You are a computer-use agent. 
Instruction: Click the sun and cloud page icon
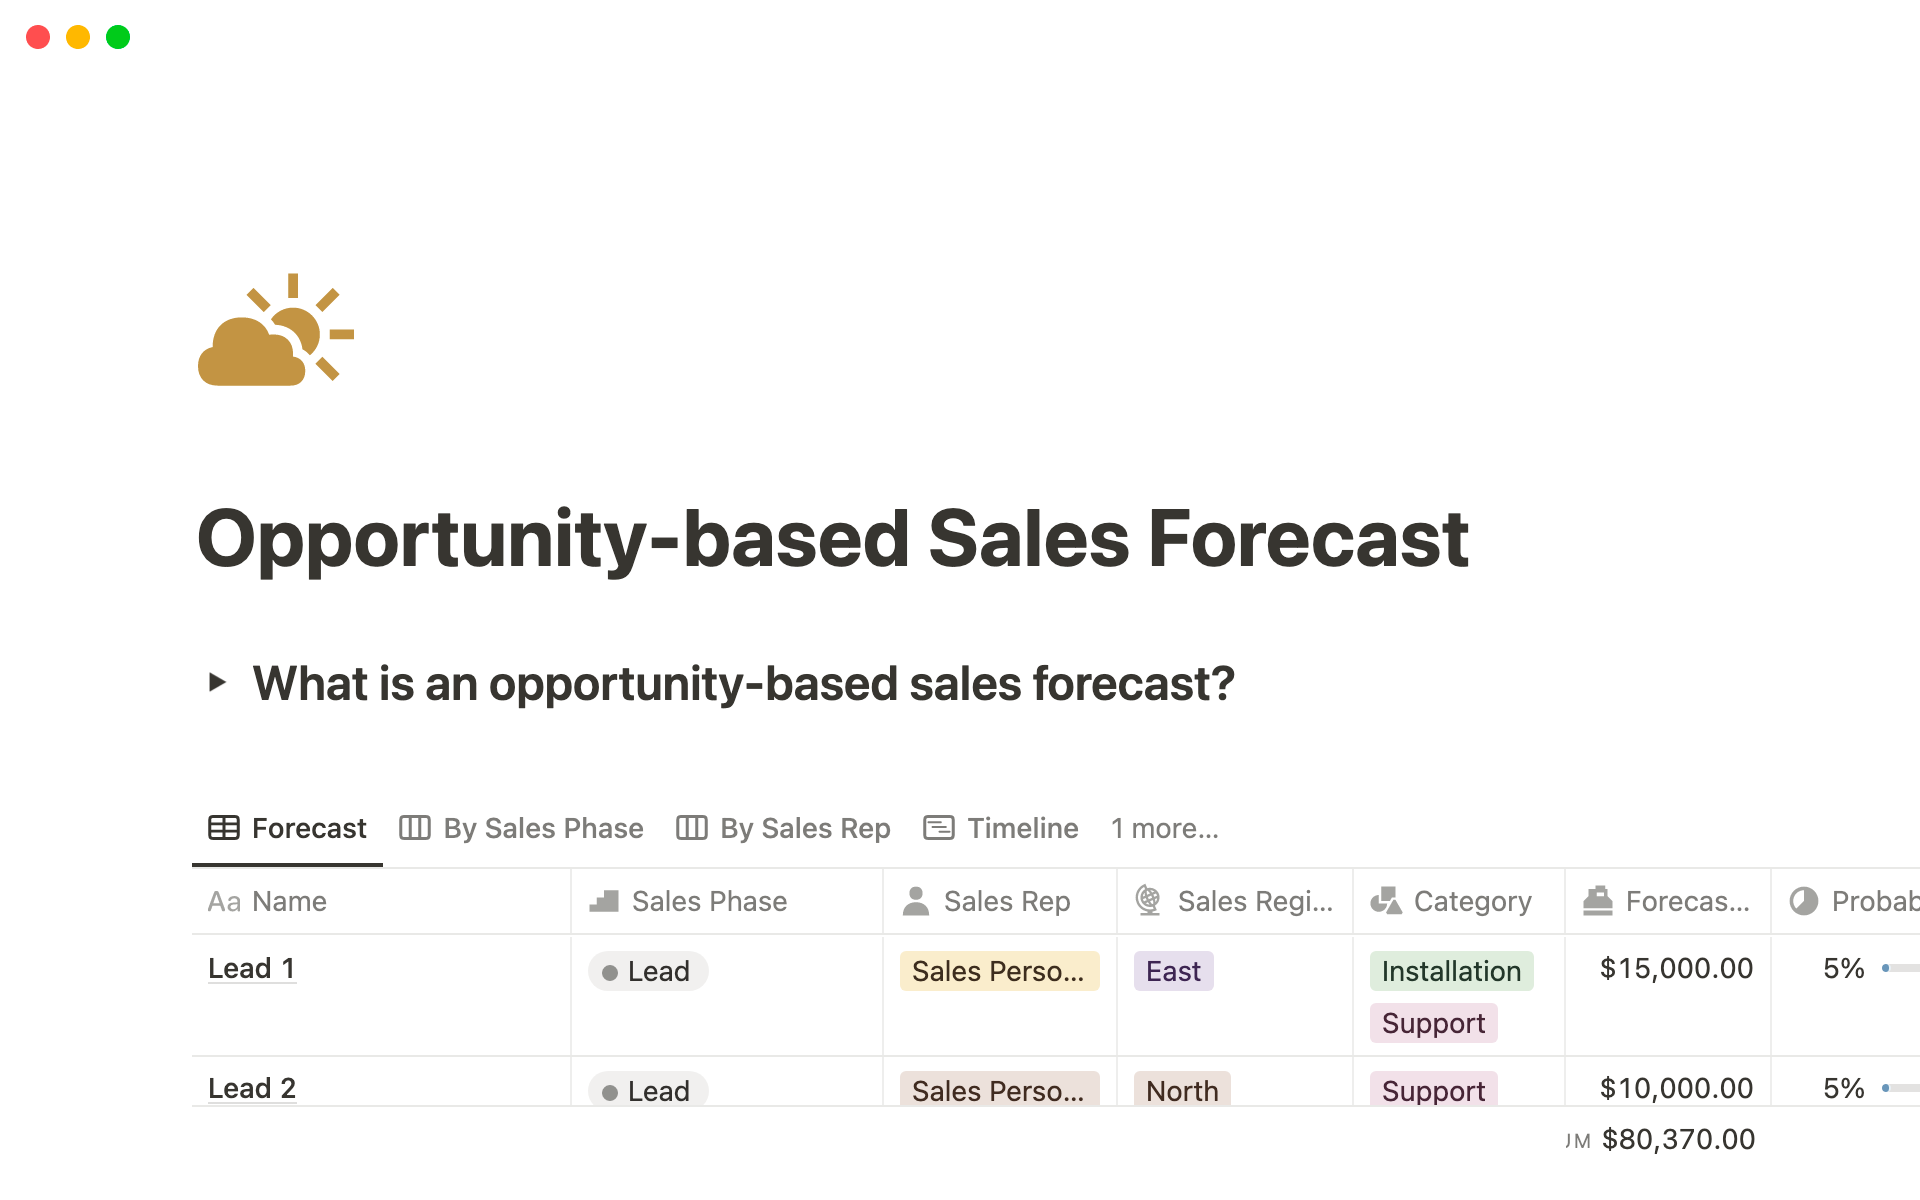(275, 330)
